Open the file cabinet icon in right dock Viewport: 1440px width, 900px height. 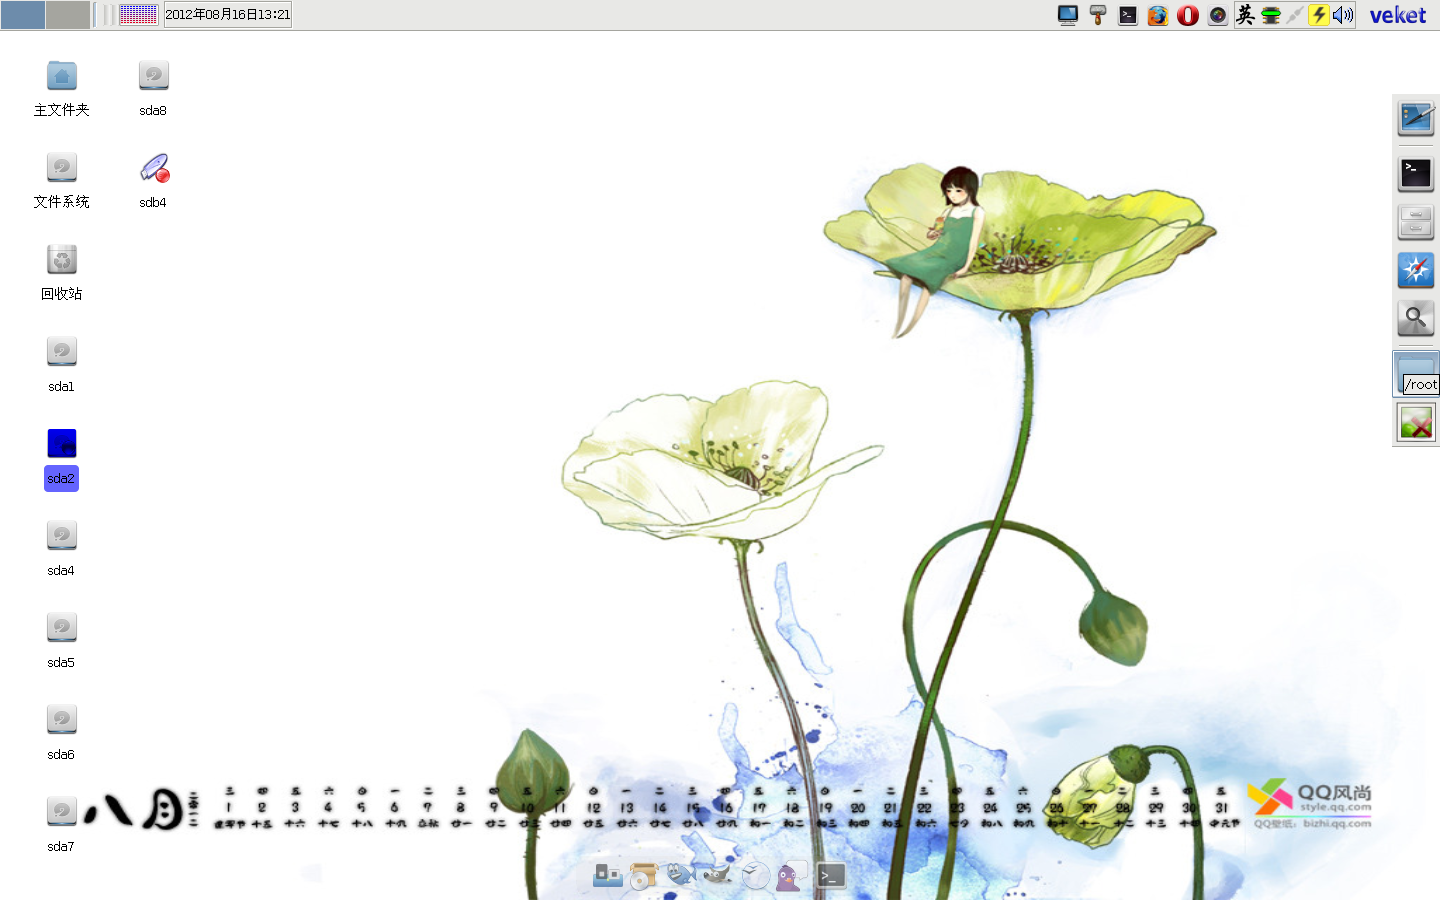1416,221
